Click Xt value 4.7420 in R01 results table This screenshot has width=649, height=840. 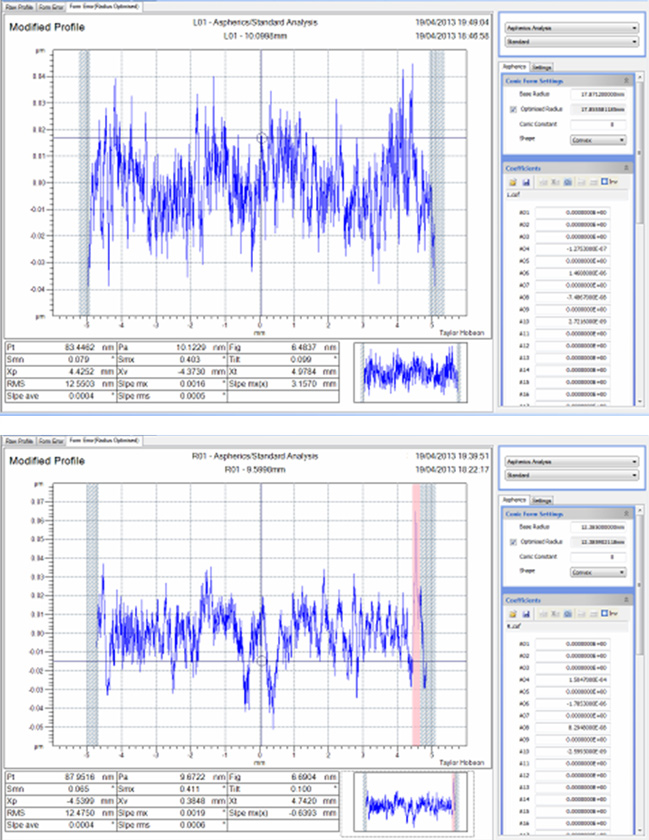(303, 801)
